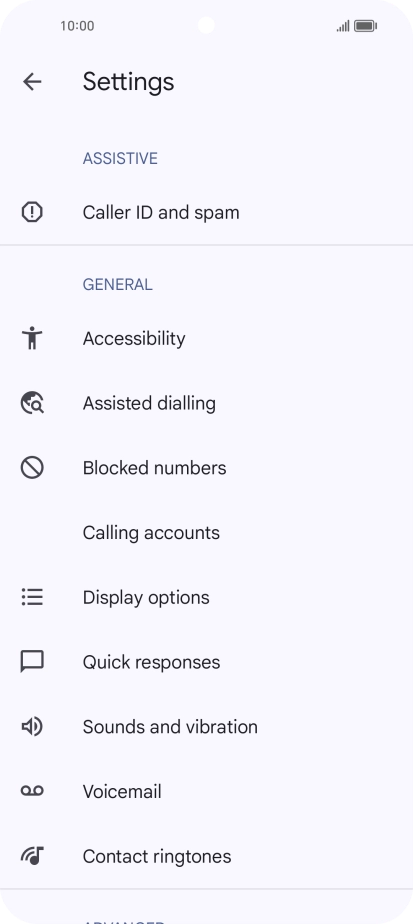Open Contact ringtones

pos(206,856)
